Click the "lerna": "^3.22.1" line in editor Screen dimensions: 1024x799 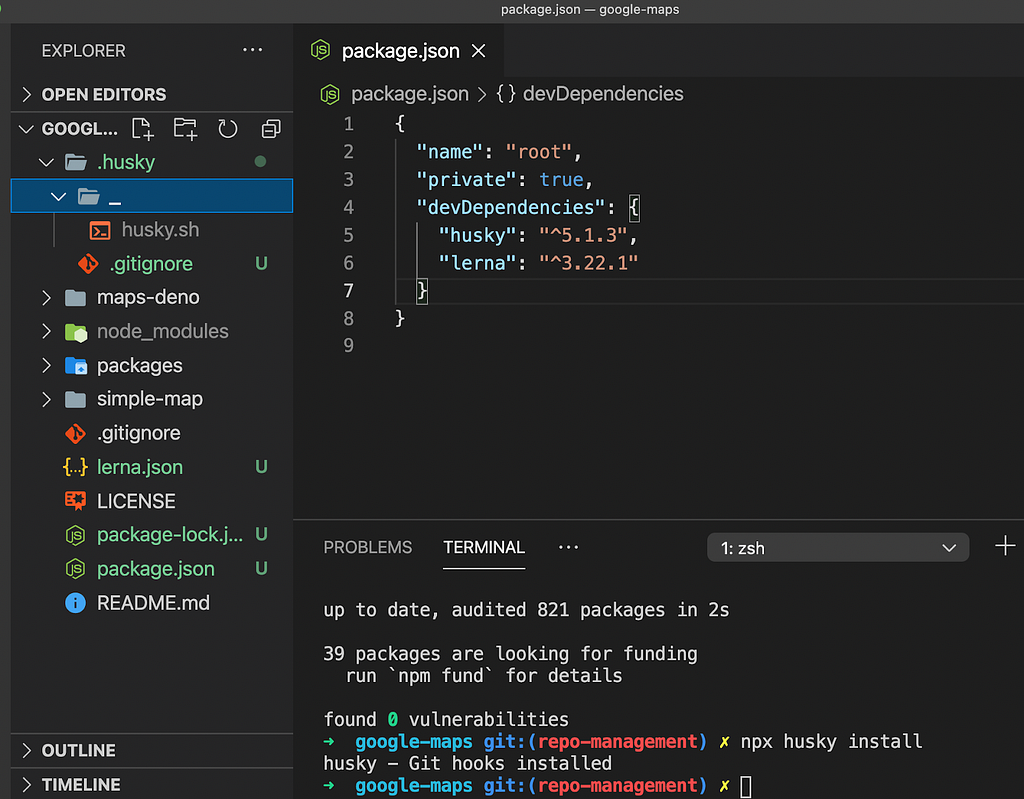tap(537, 263)
